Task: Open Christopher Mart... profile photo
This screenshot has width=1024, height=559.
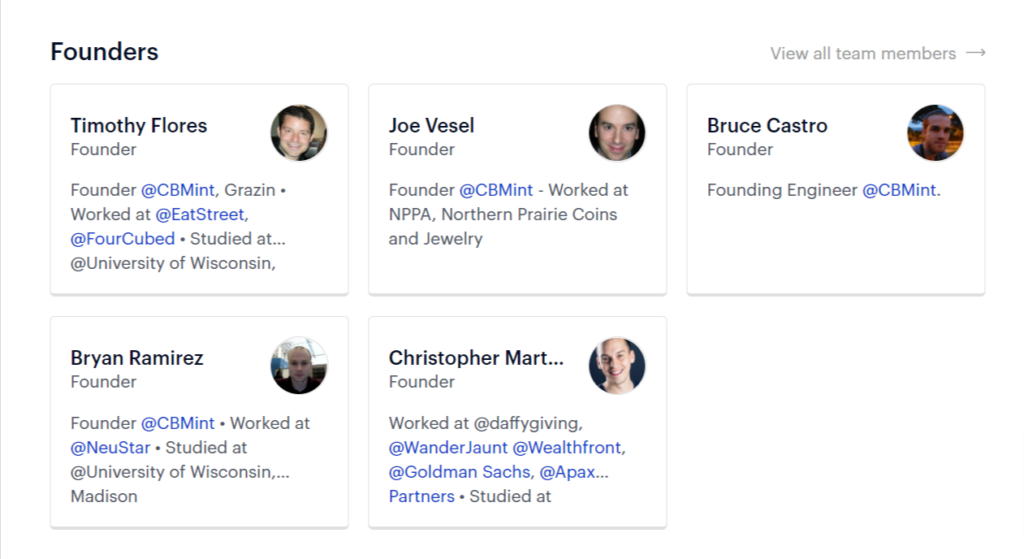Action: [617, 366]
